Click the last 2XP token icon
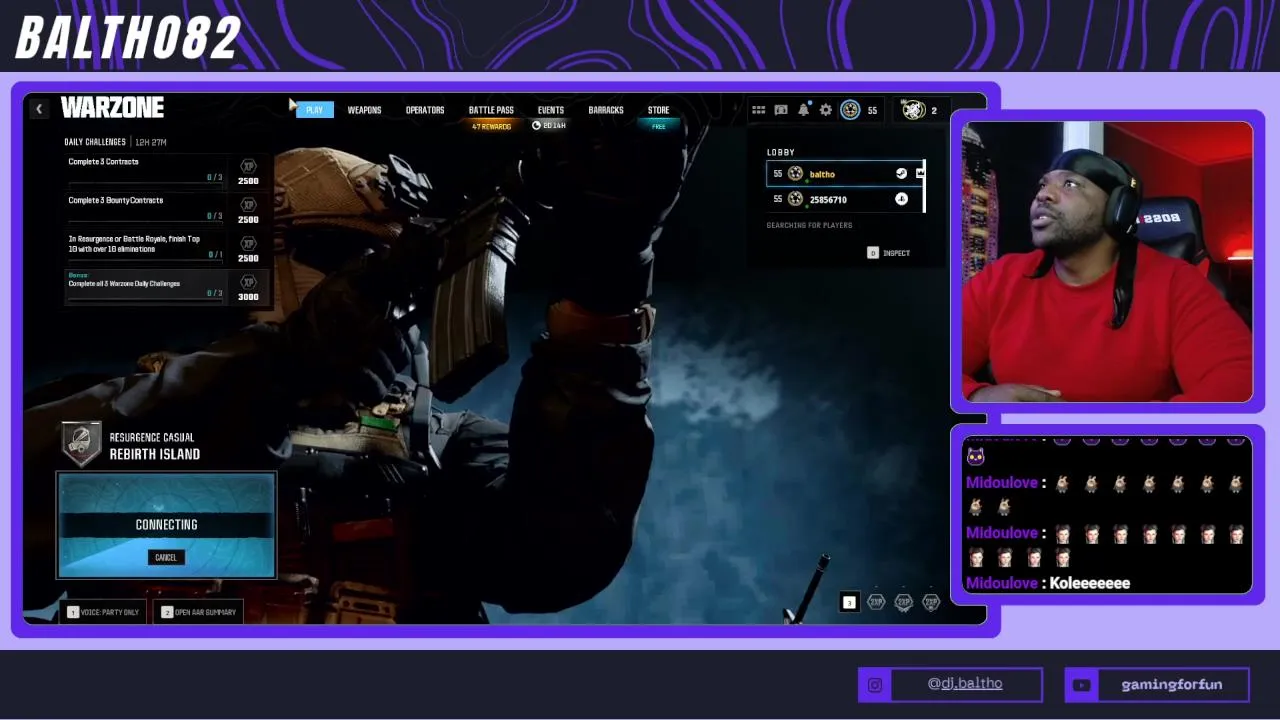 point(931,602)
